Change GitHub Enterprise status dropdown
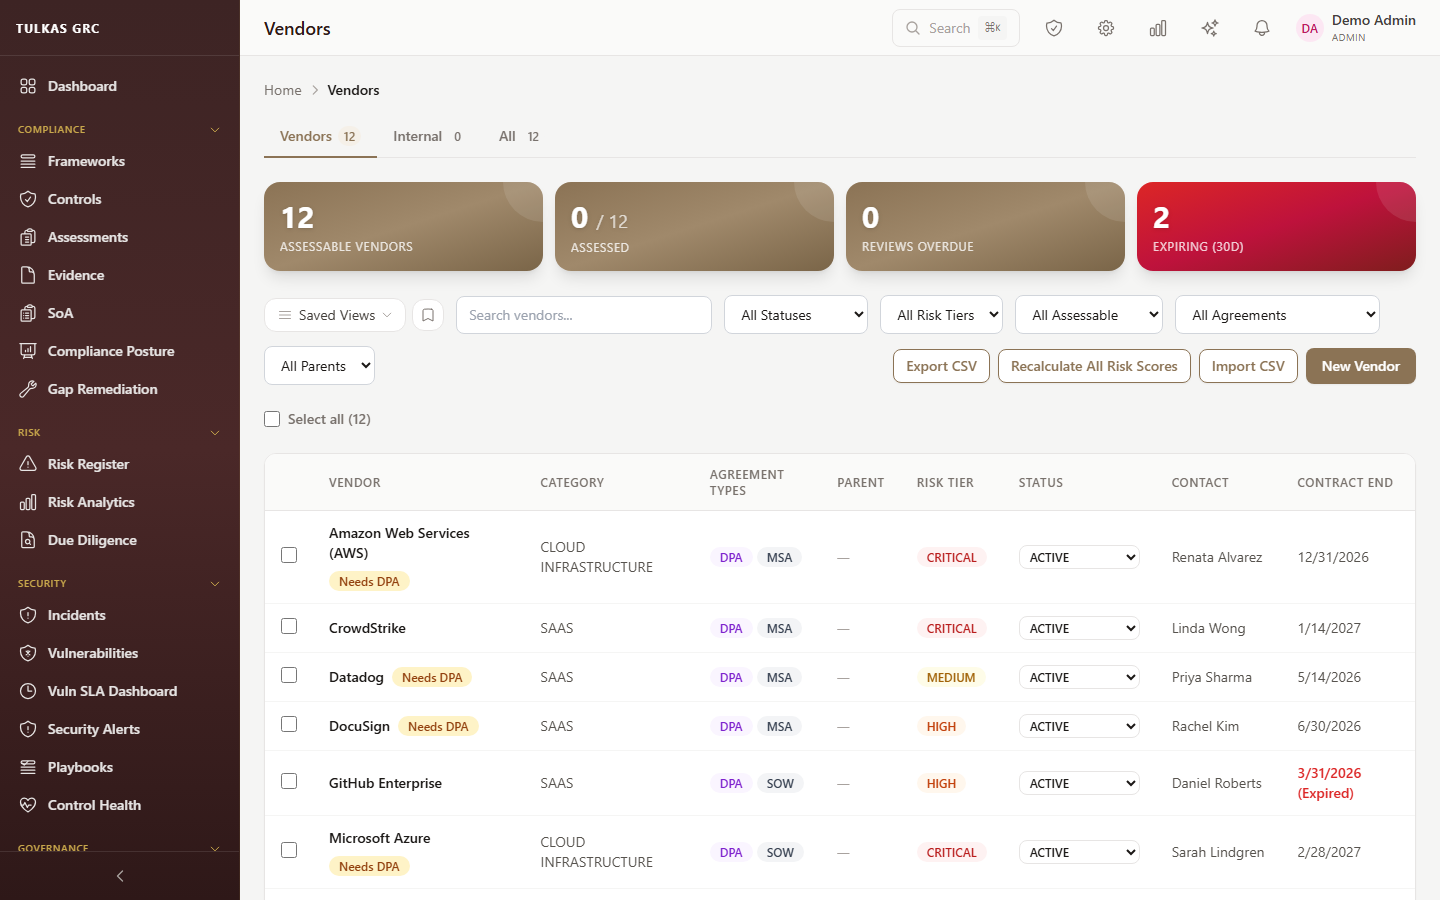This screenshot has height=900, width=1440. pos(1079,783)
